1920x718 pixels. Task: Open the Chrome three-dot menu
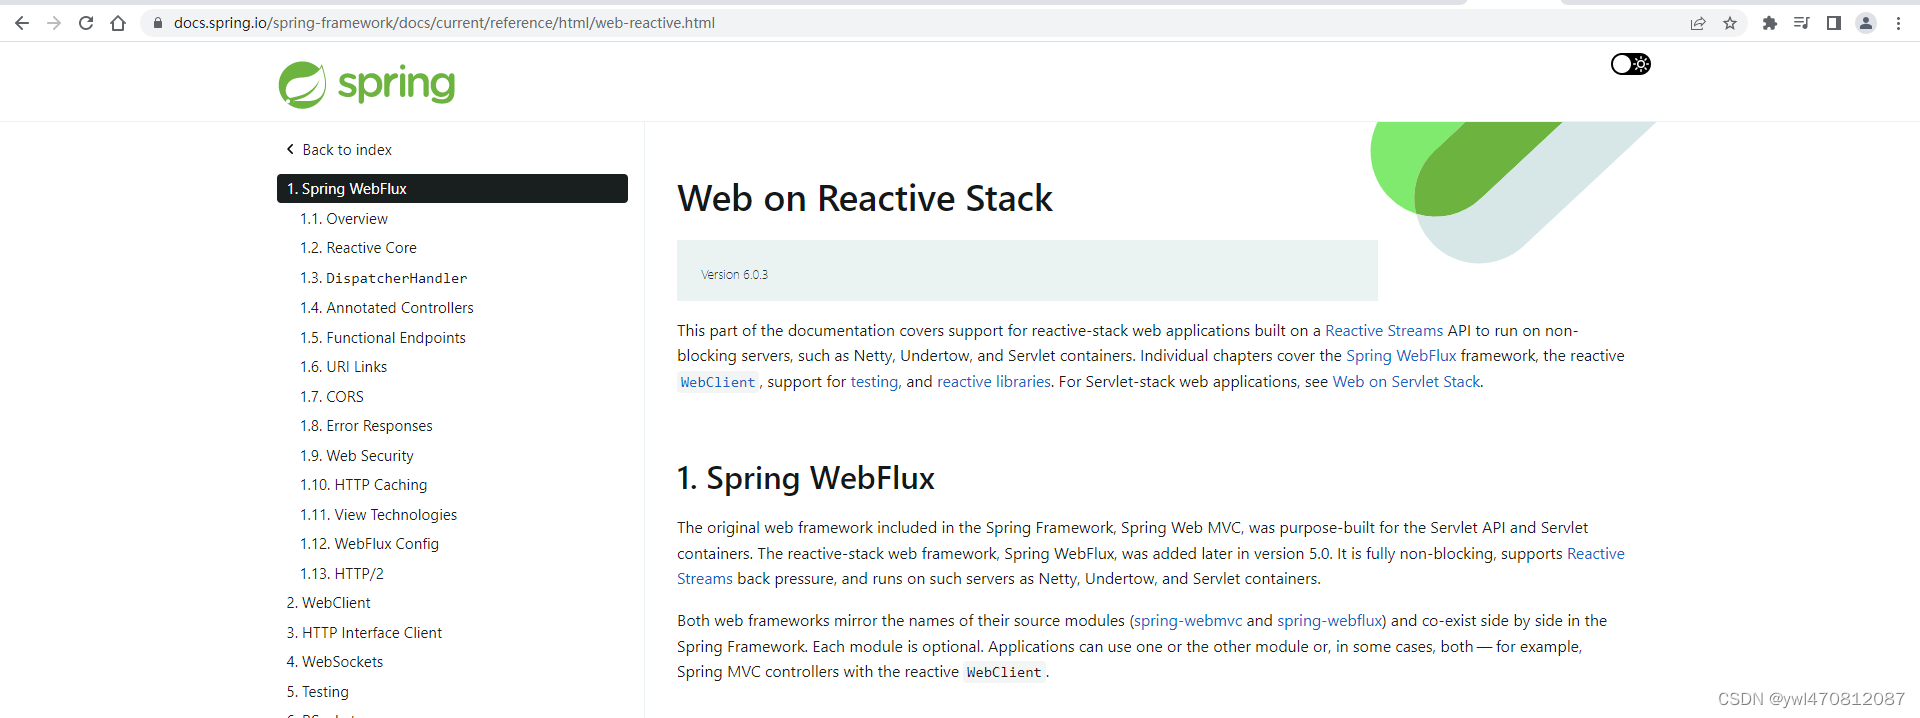click(1898, 23)
